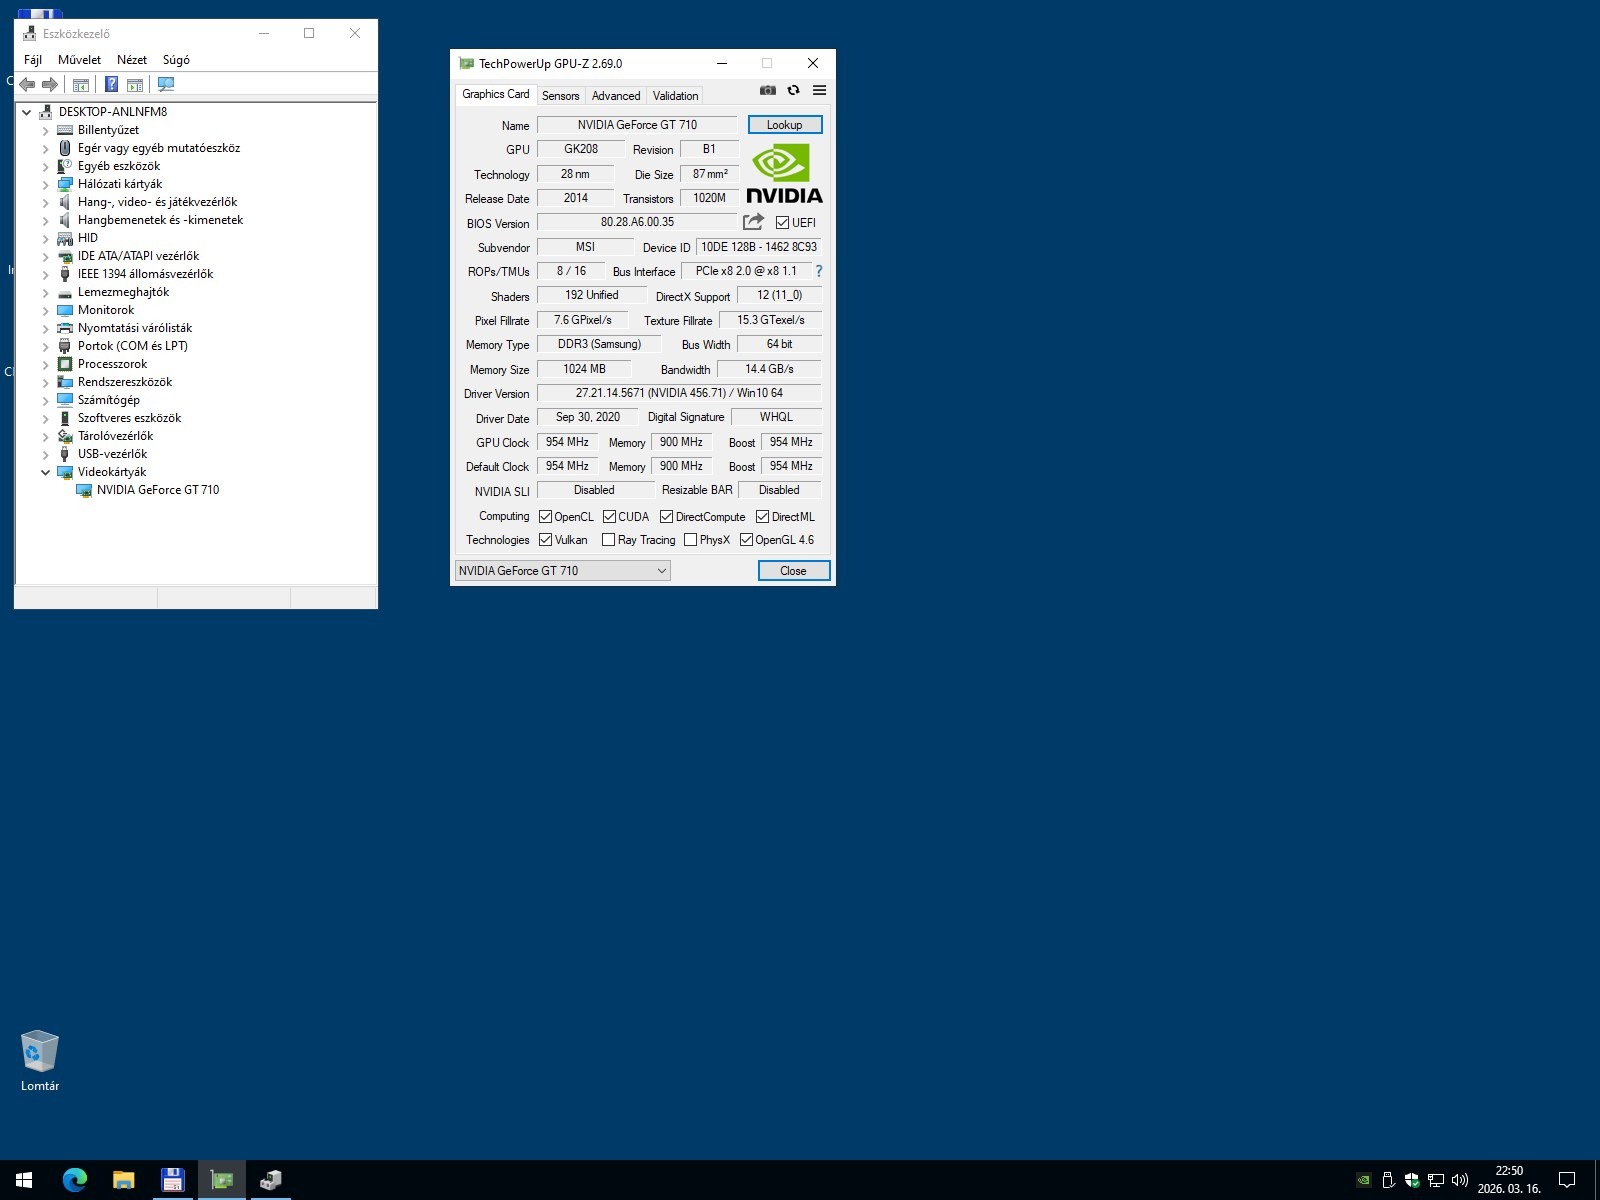Click the Driver Version field
This screenshot has width=1600, height=1200.
point(679,393)
